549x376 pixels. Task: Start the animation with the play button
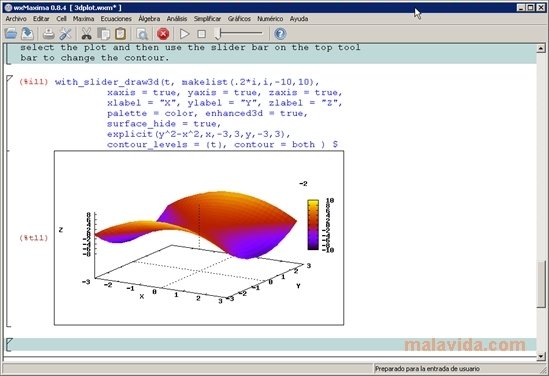[x=185, y=34]
